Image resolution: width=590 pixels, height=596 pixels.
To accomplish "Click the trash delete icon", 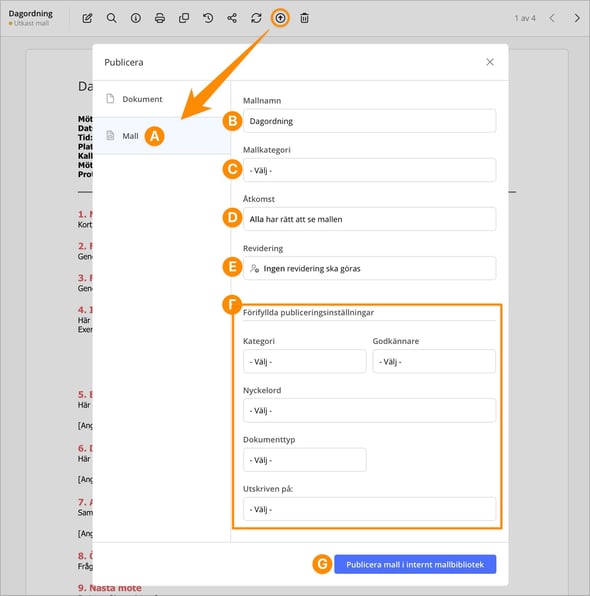I will [x=305, y=18].
